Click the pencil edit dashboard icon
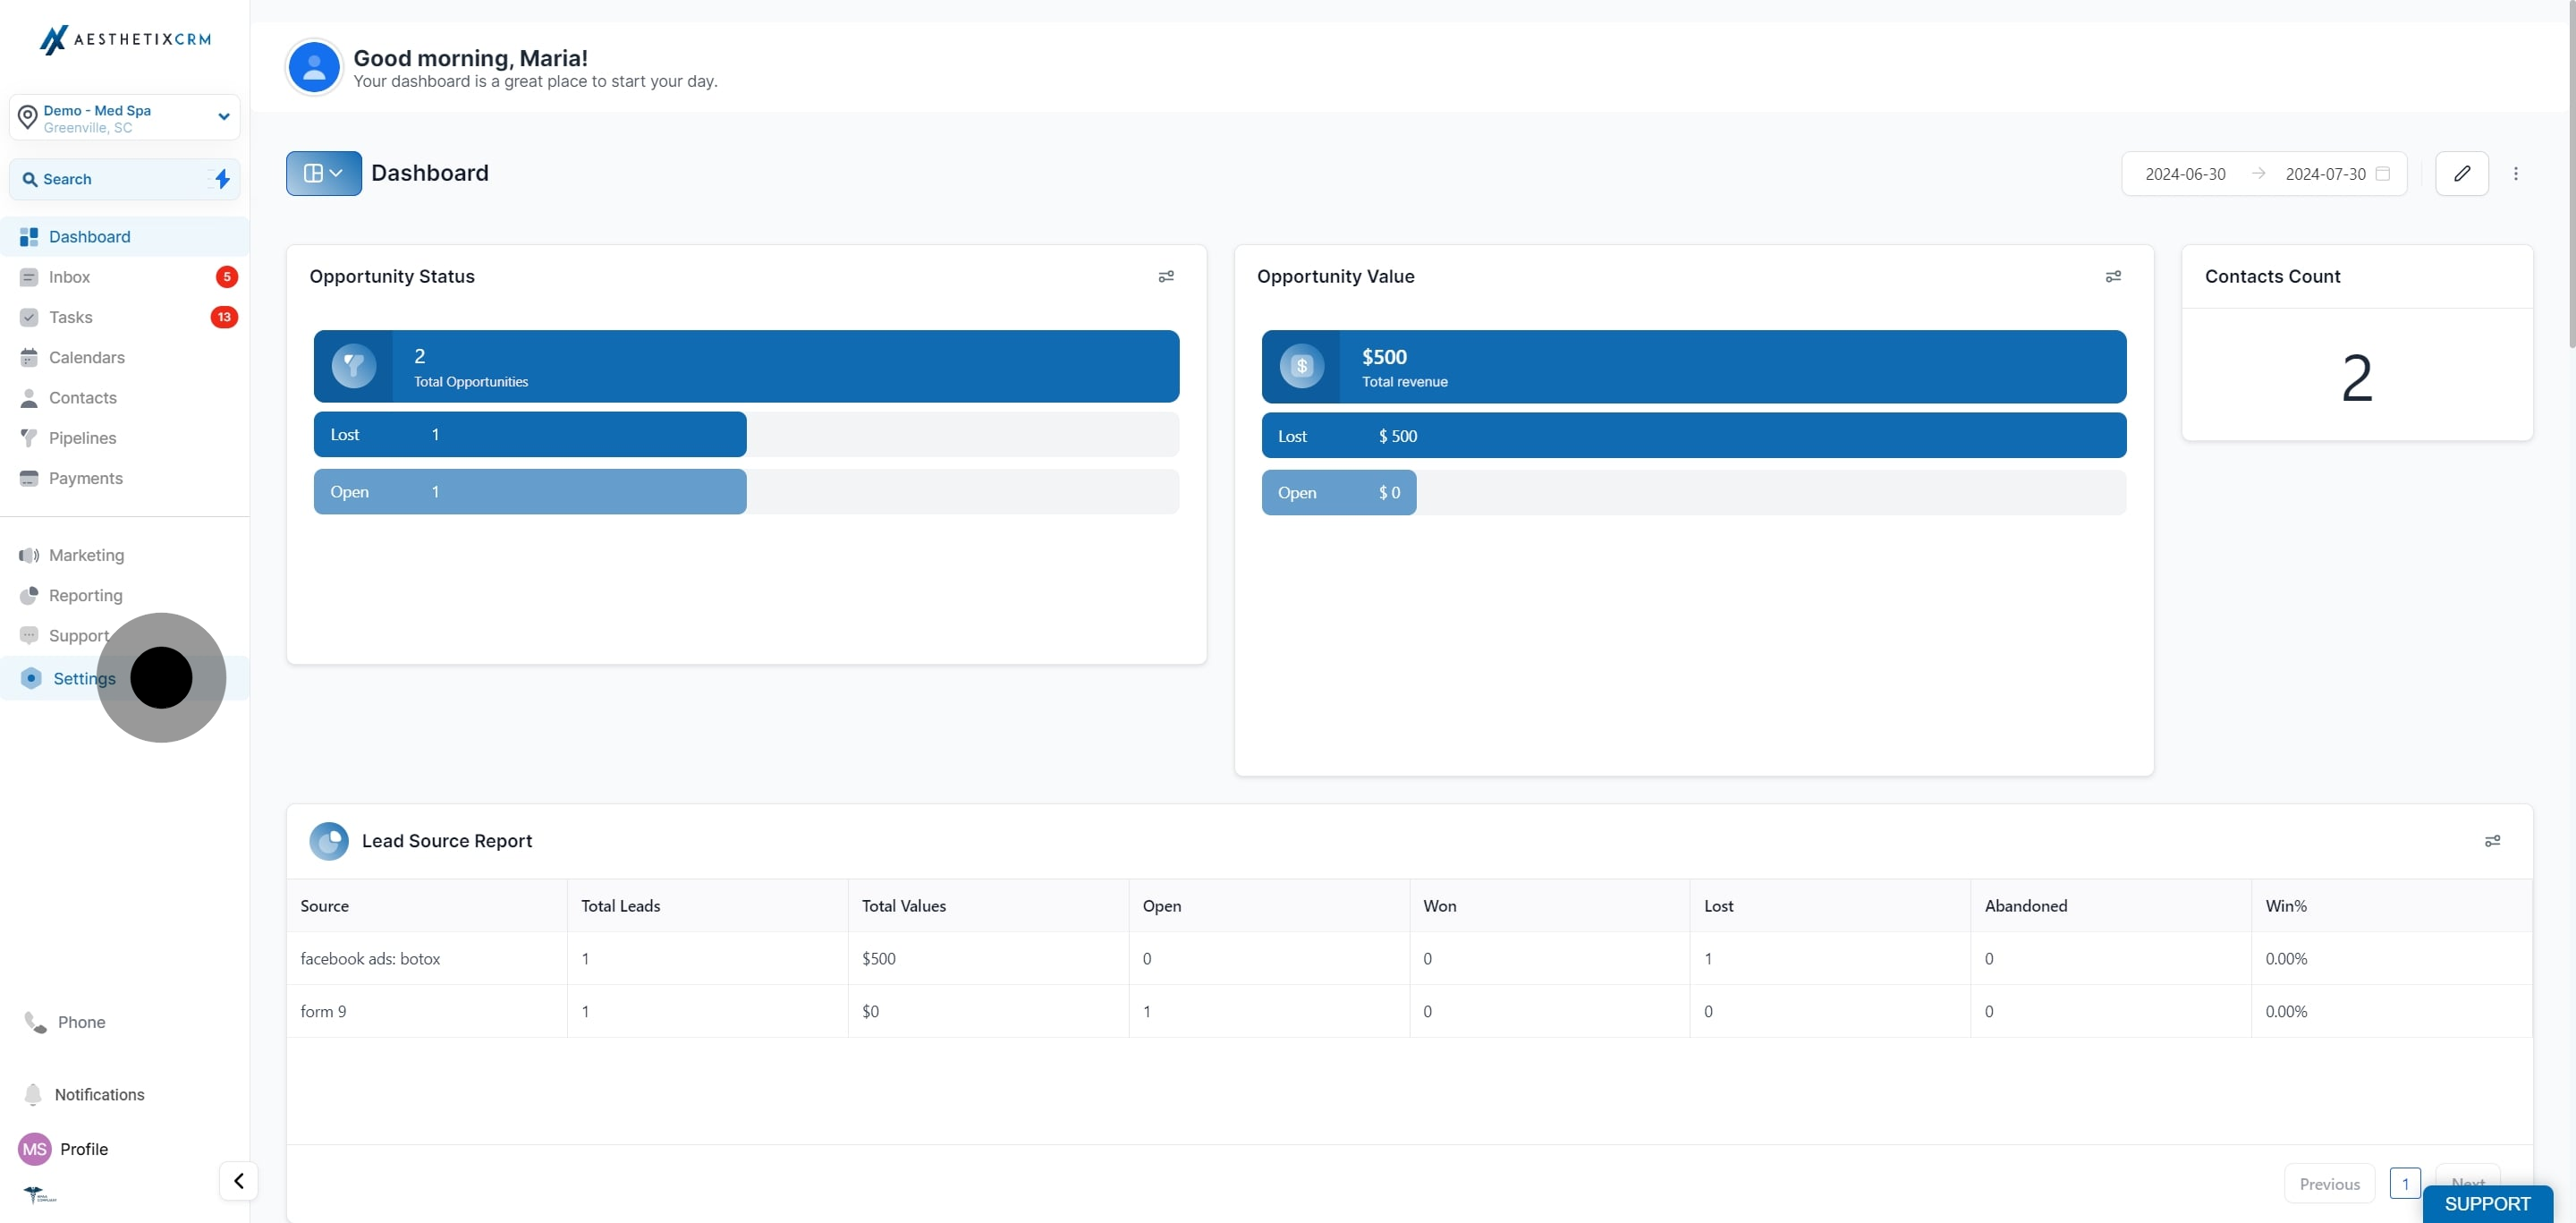This screenshot has height=1223, width=2576. tap(2461, 174)
